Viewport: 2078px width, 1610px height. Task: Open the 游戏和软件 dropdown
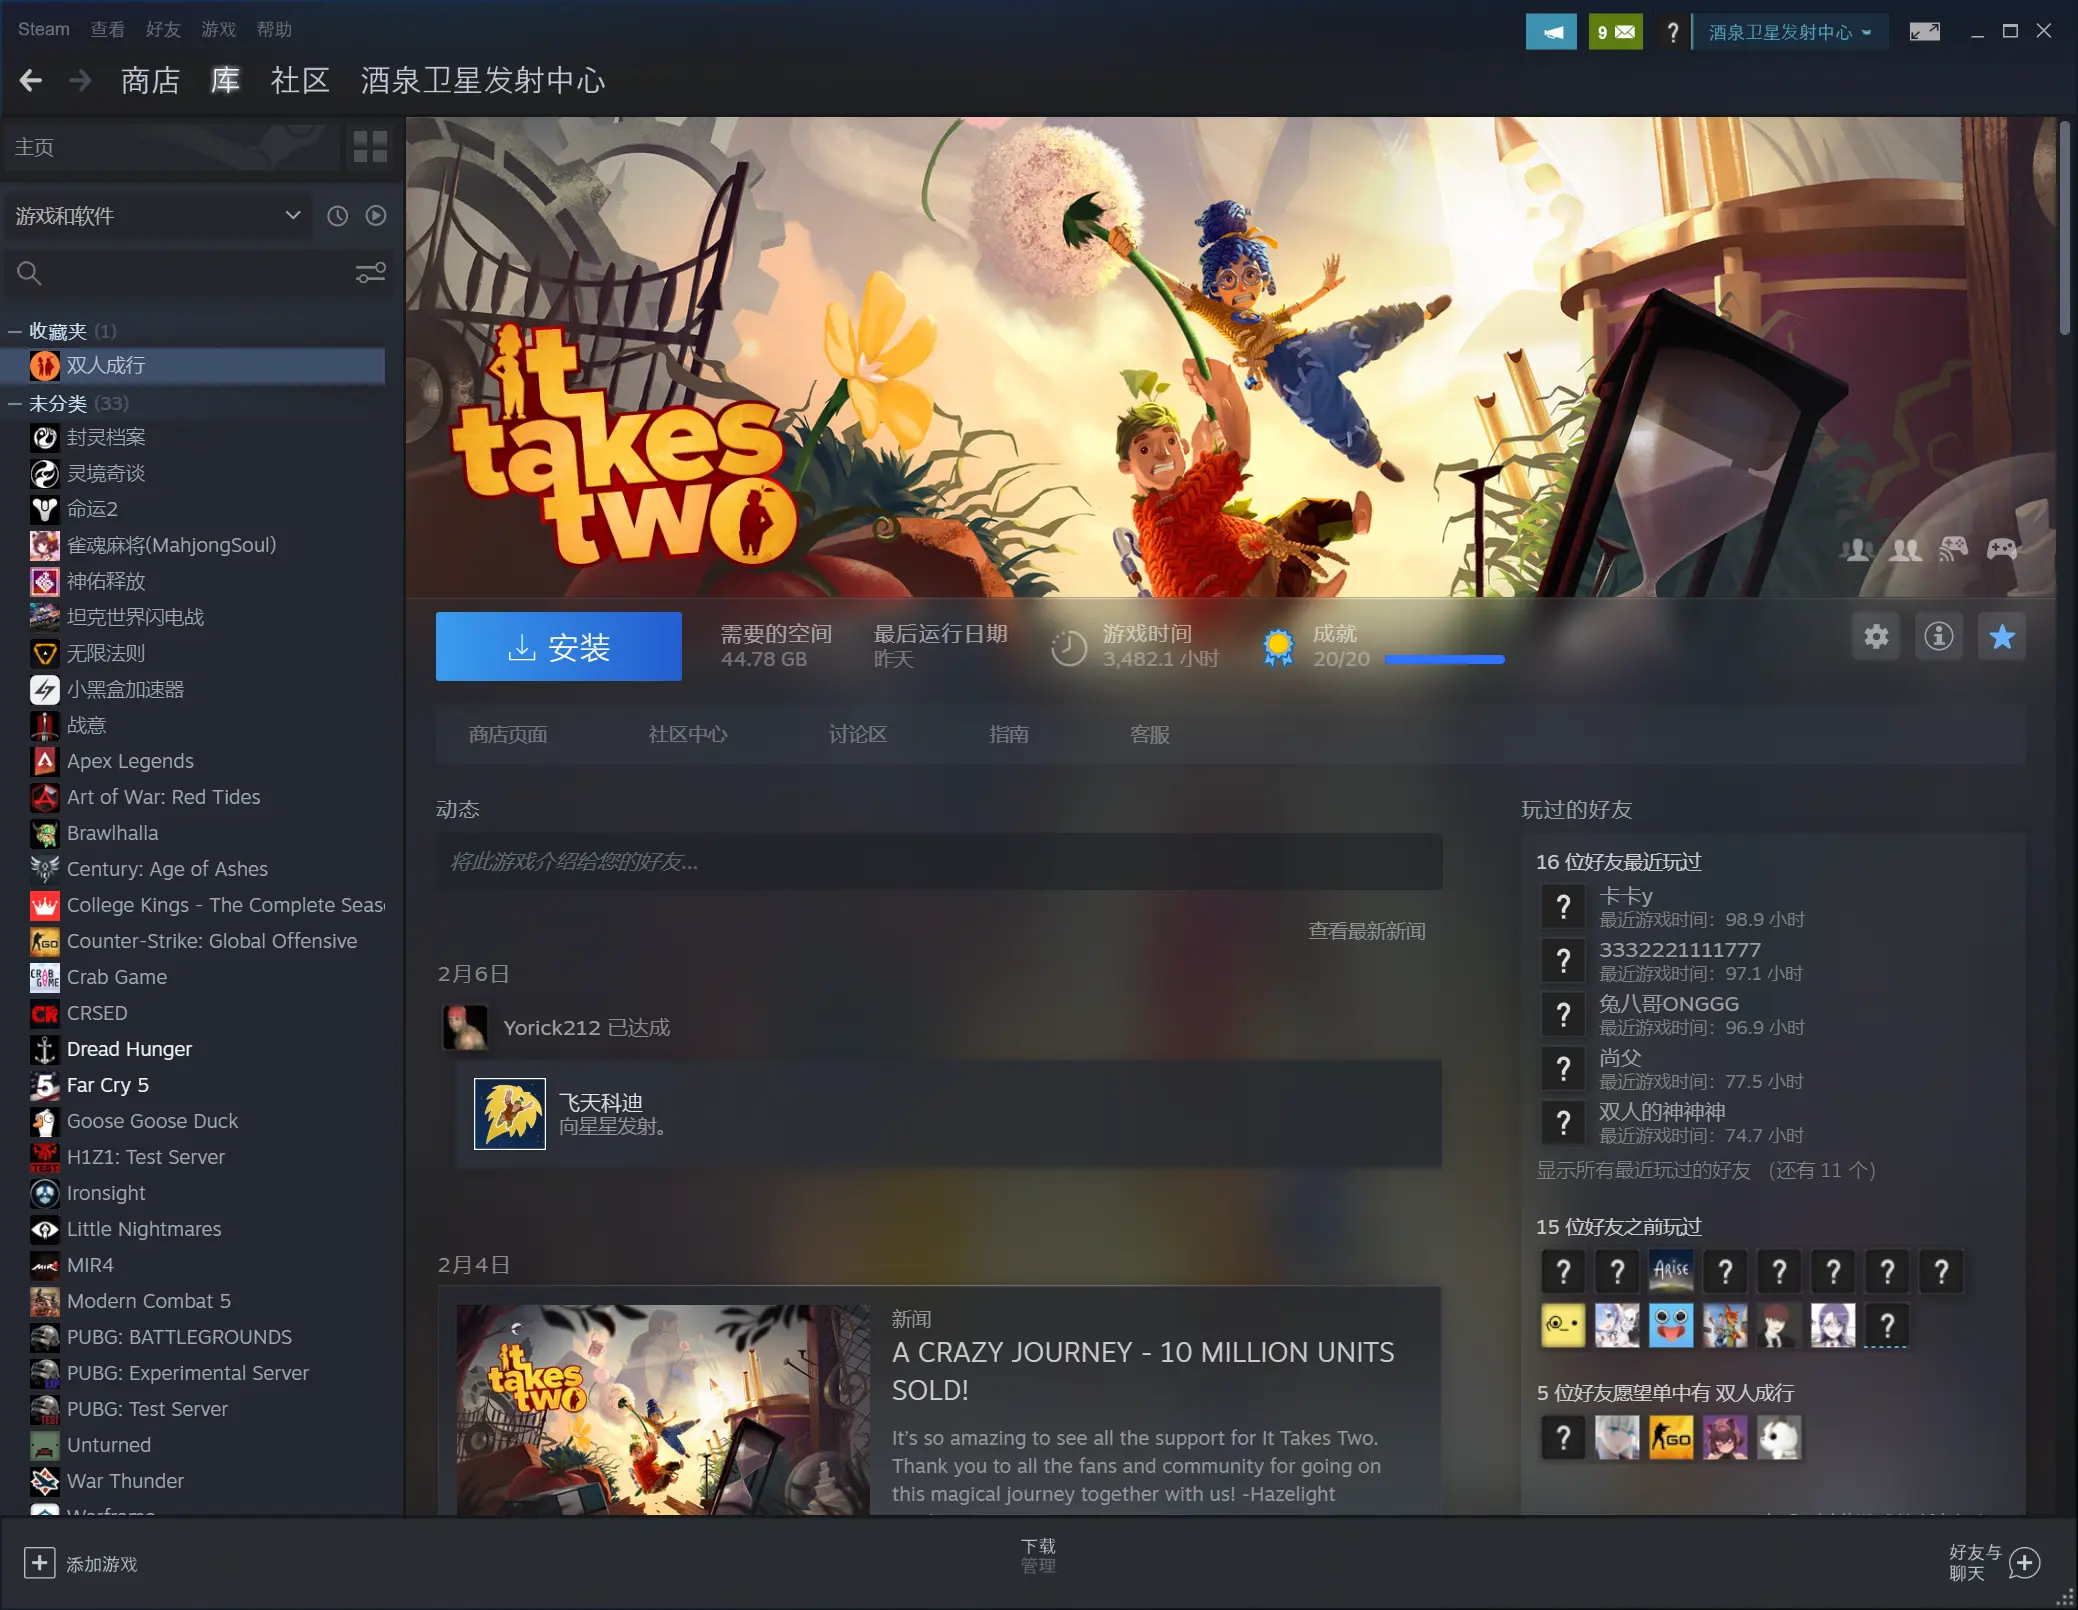[x=158, y=216]
